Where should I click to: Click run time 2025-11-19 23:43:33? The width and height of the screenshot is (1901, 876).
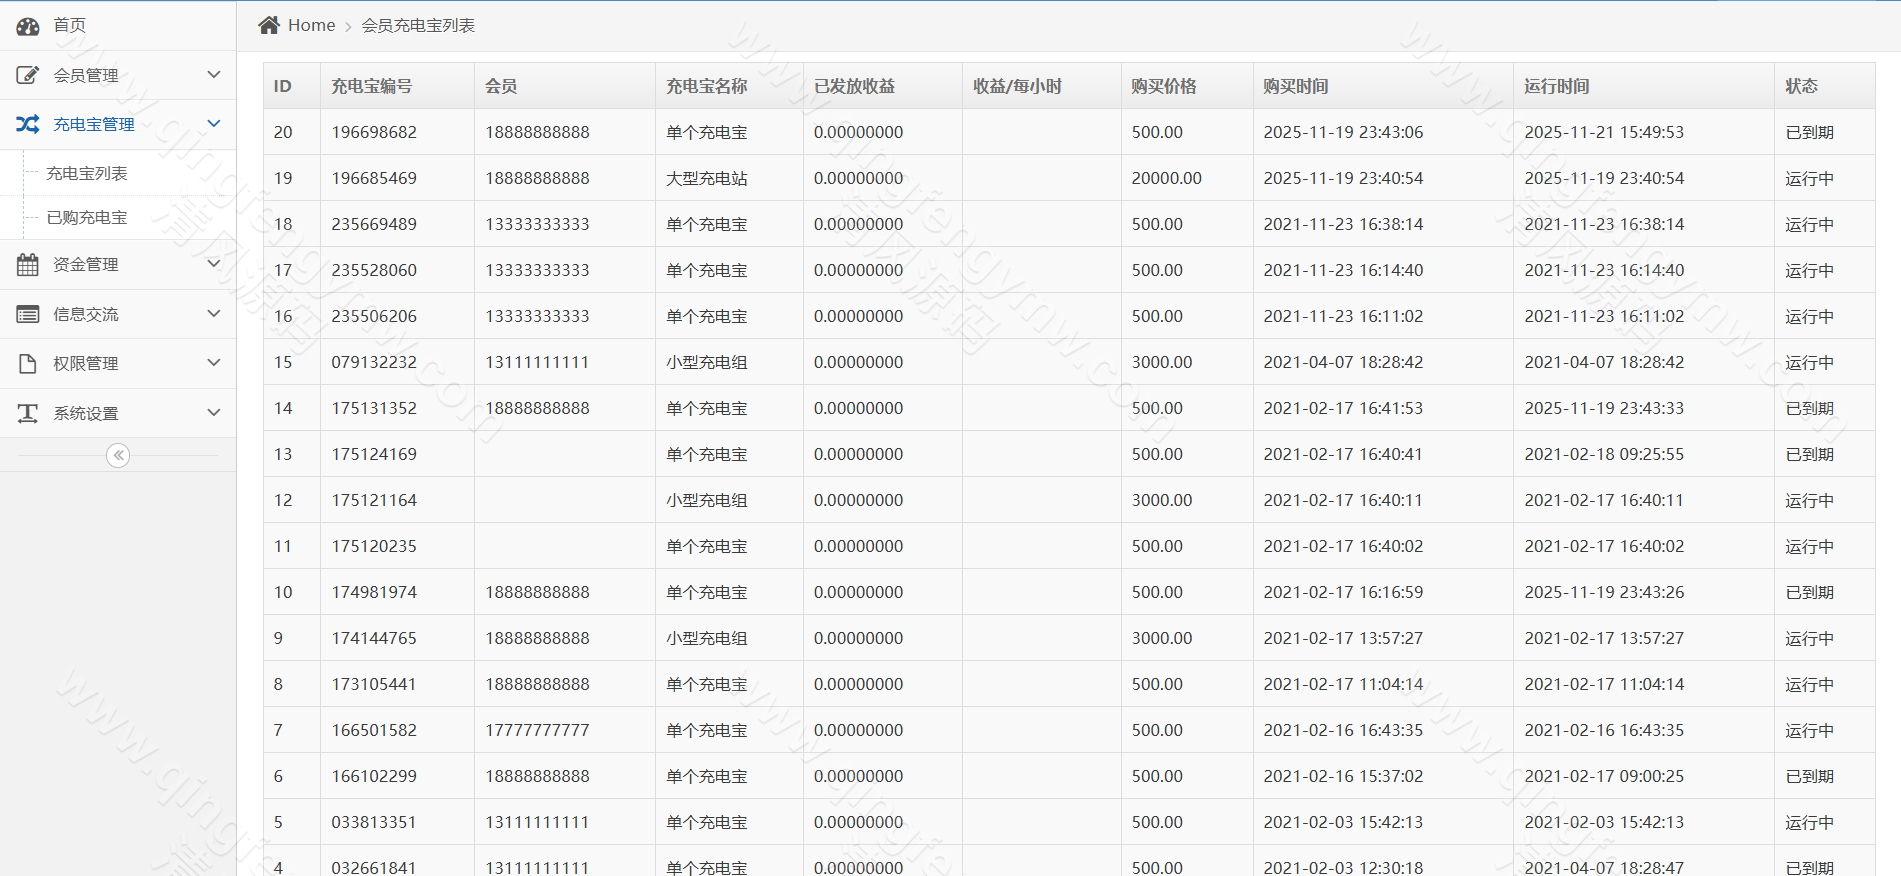1604,408
